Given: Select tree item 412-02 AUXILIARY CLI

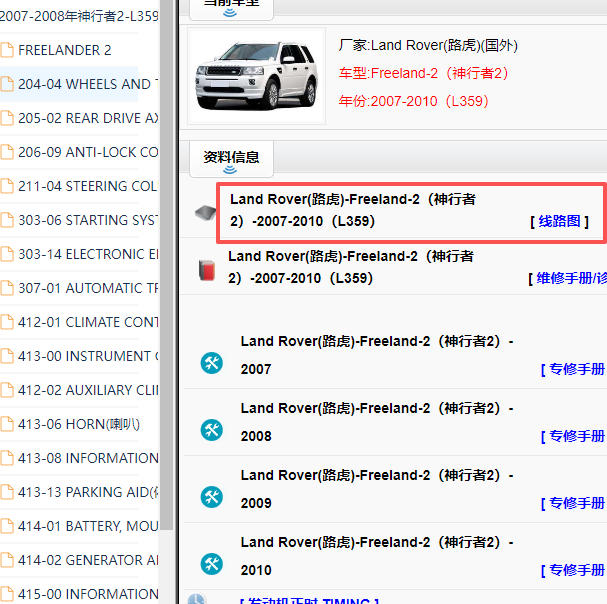Looking at the screenshot, I should click(88, 390).
